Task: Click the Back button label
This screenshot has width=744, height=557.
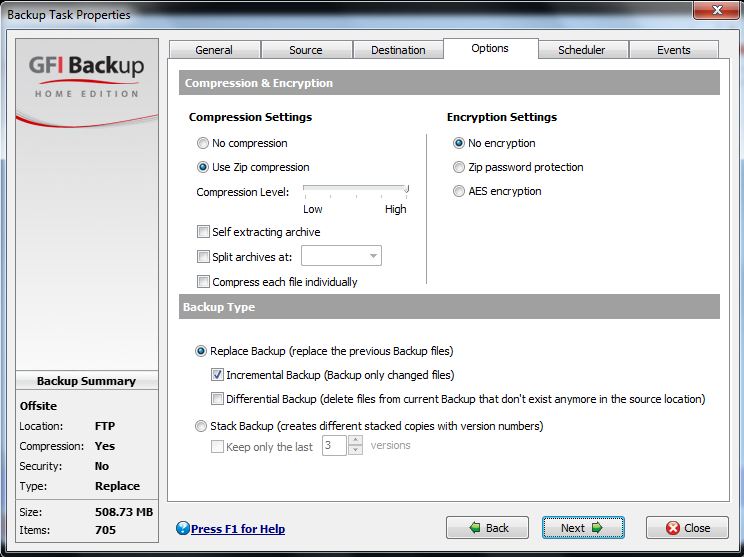Action: [497, 528]
